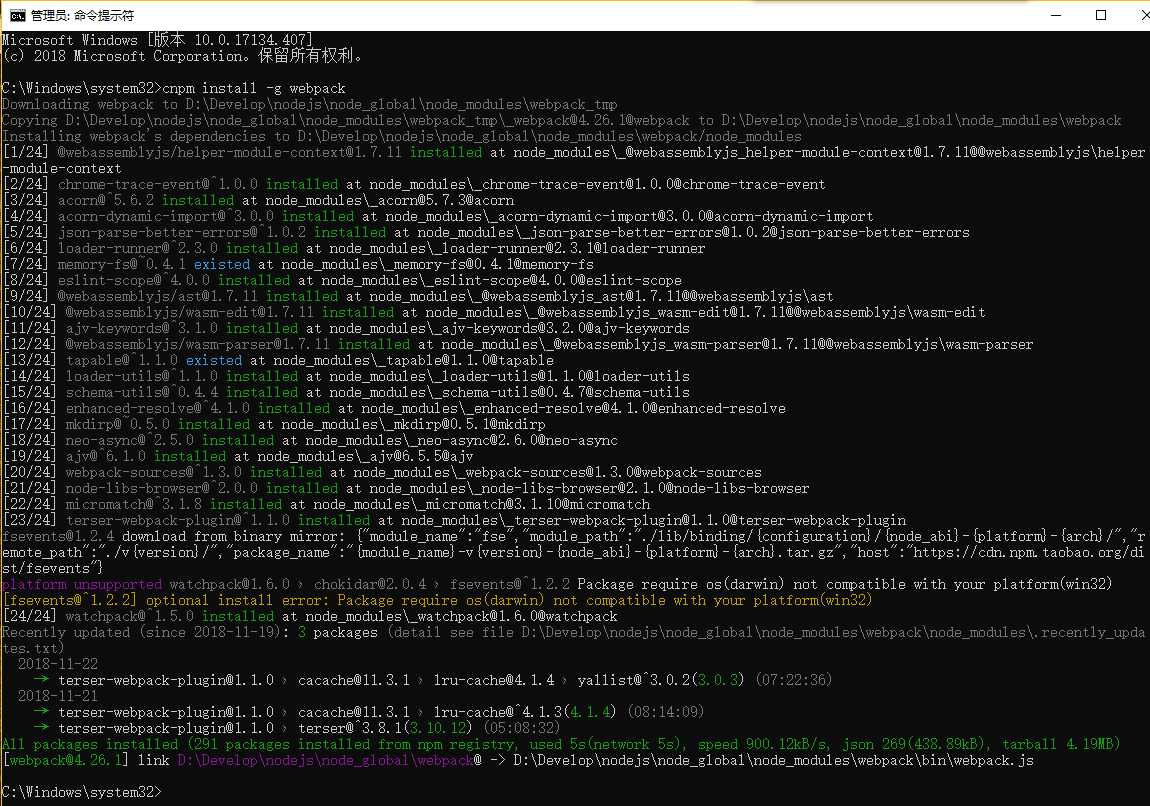This screenshot has width=1150, height=806.
Task: Click the [19/24] ajv line
Action: click(x=238, y=456)
